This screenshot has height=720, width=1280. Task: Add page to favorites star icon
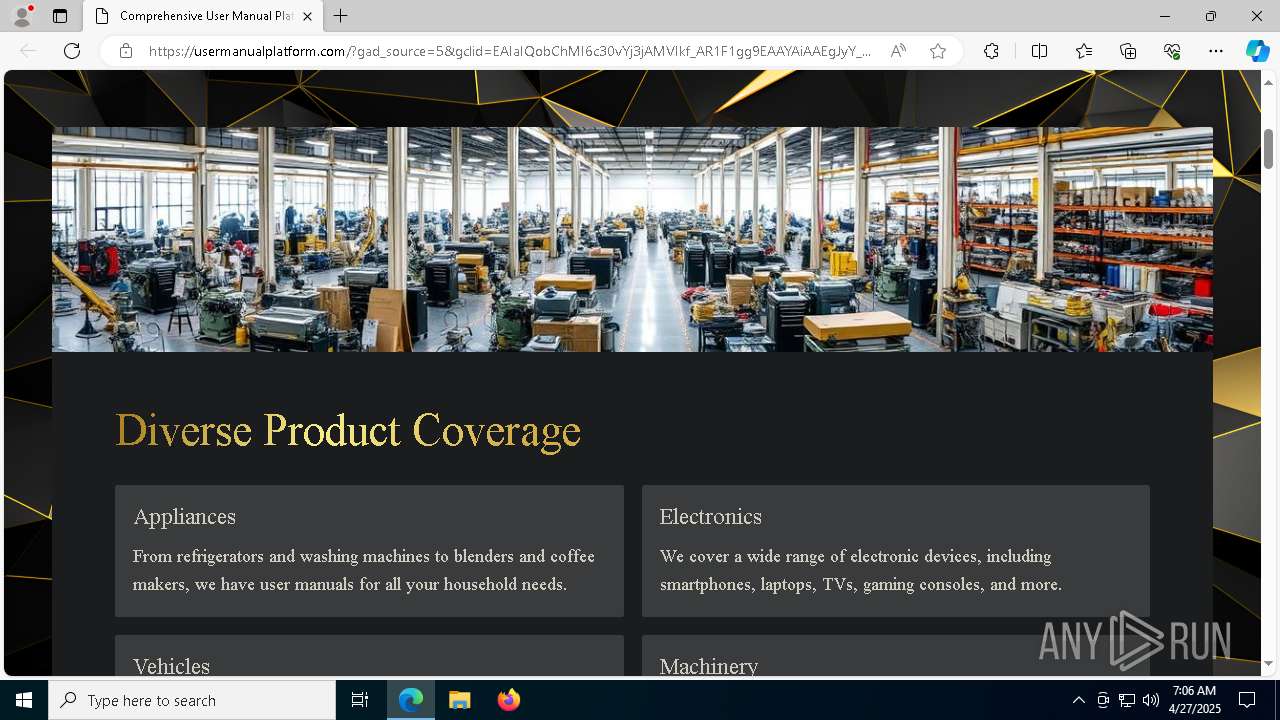pos(938,51)
